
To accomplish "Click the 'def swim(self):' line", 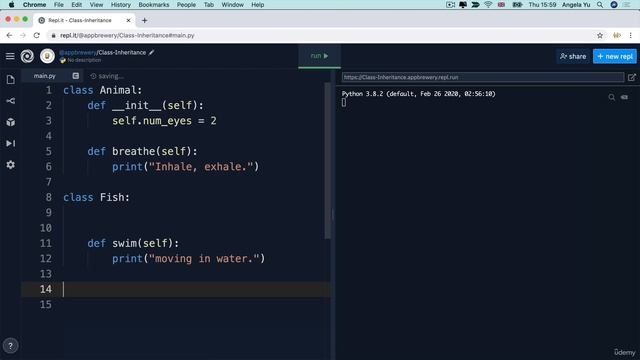I will pyautogui.click(x=133, y=243).
